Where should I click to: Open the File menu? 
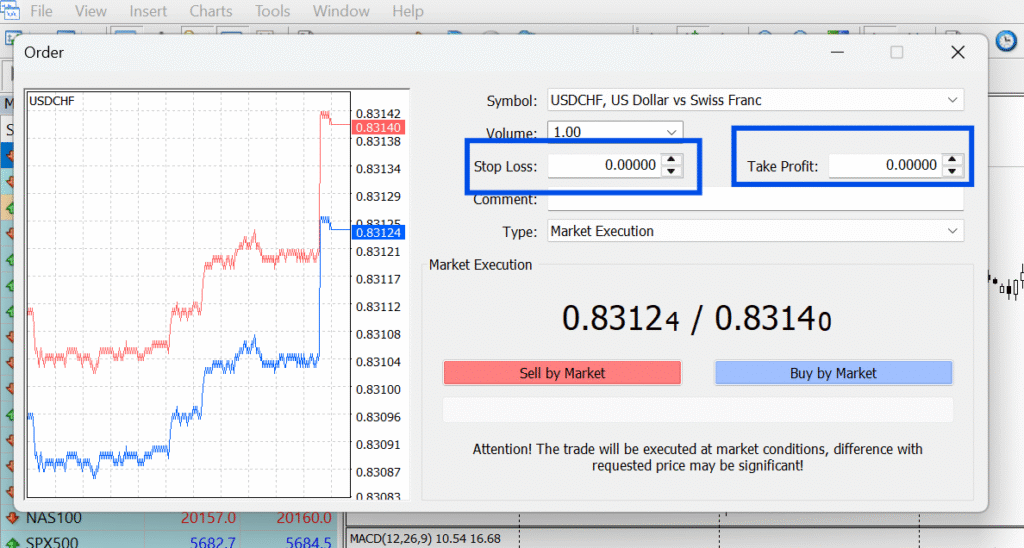pos(42,12)
